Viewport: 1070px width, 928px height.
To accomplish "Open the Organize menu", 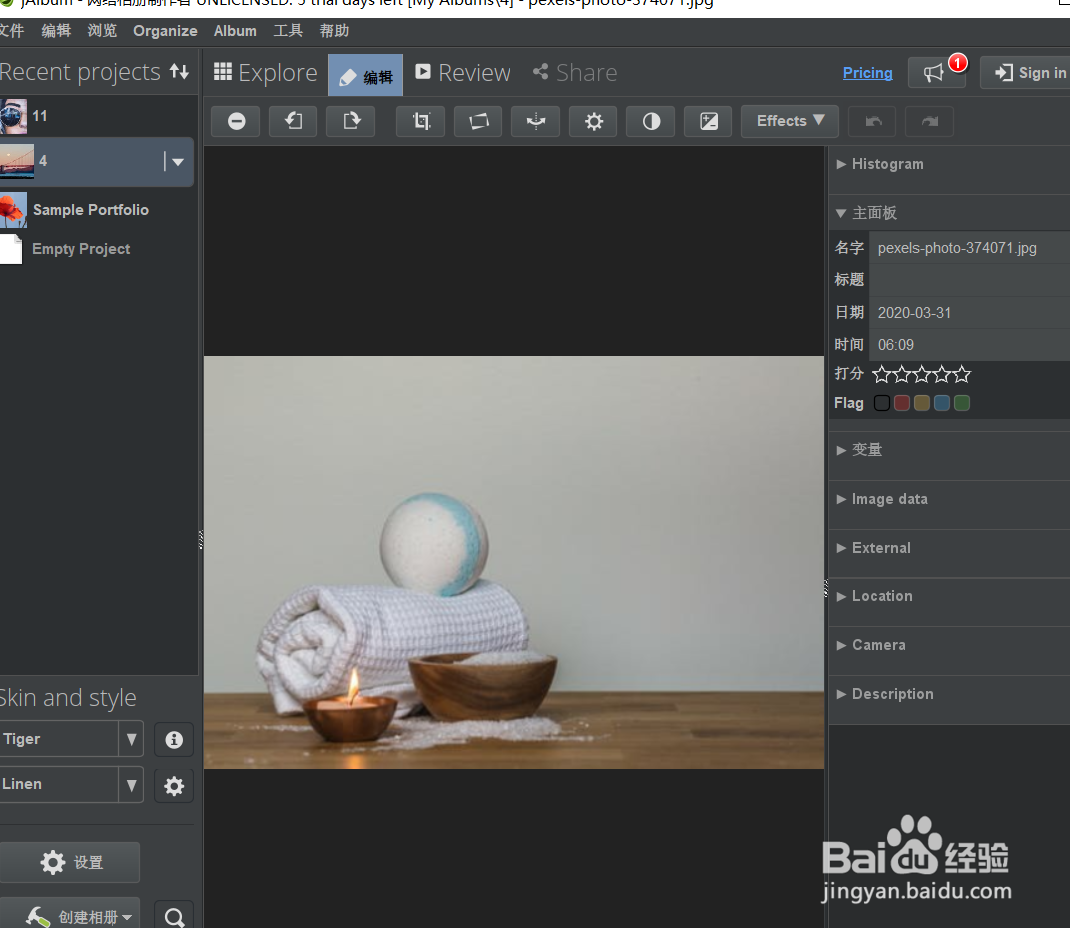I will pyautogui.click(x=165, y=31).
